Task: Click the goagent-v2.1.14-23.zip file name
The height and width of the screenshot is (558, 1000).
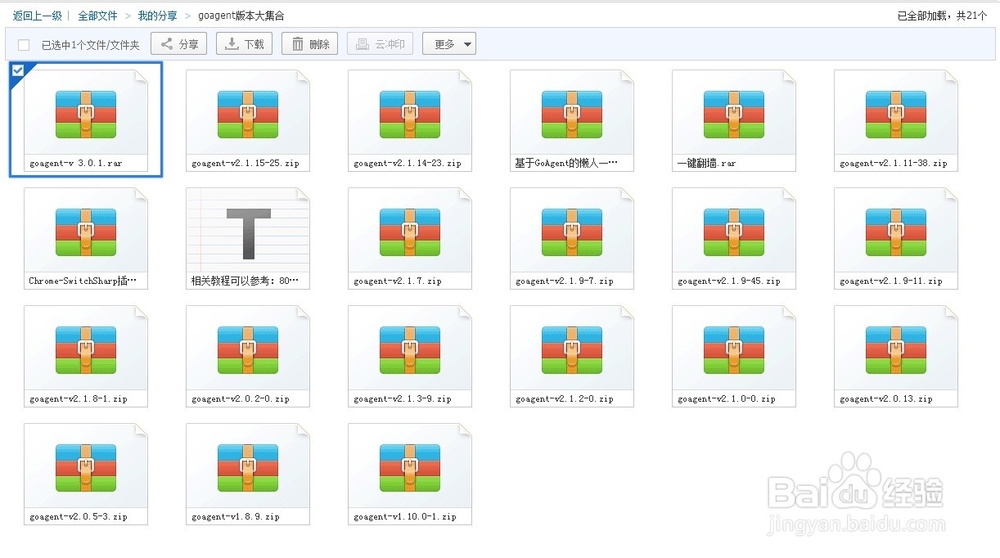Action: [408, 163]
